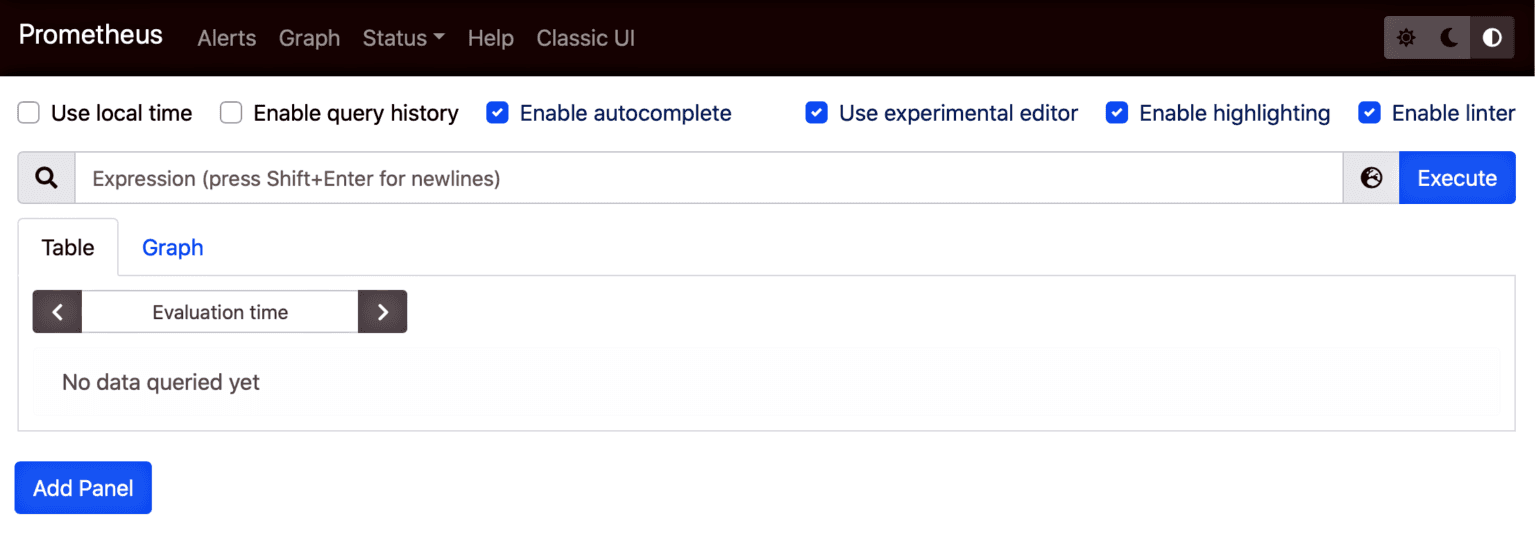
Task: Click the magnifier search icon
Action: 46,178
